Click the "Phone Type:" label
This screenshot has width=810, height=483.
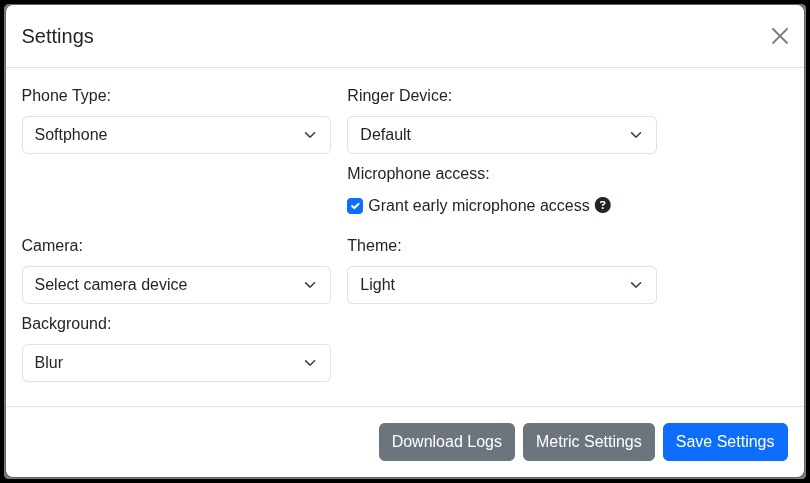[x=66, y=96]
